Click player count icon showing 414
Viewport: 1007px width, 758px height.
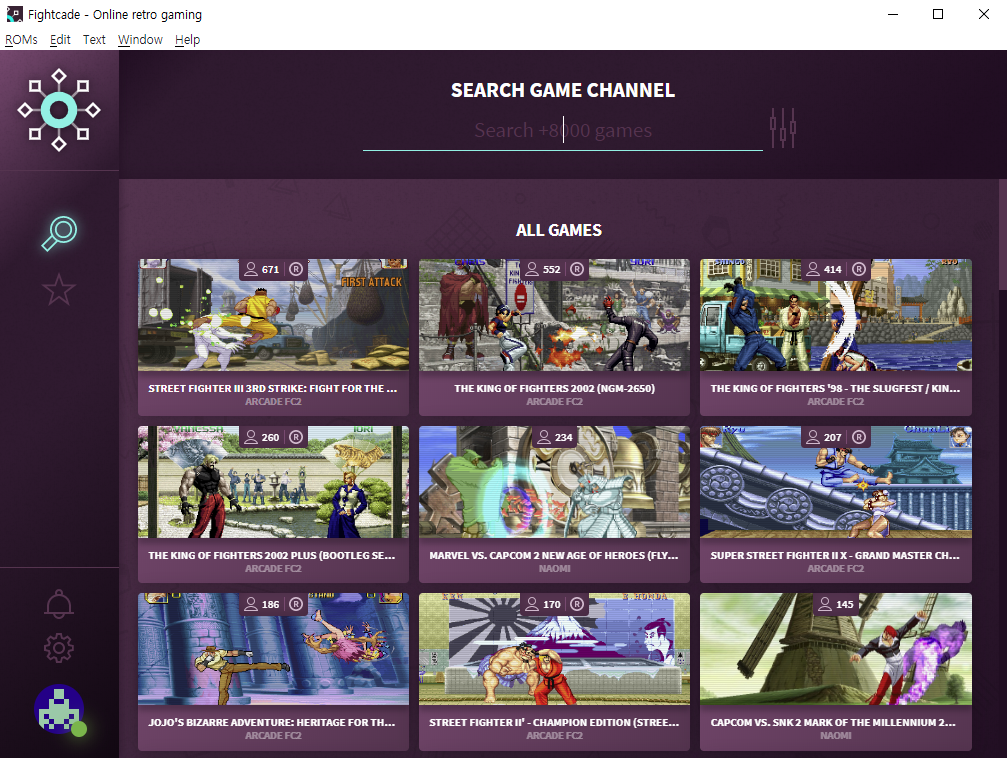(813, 269)
